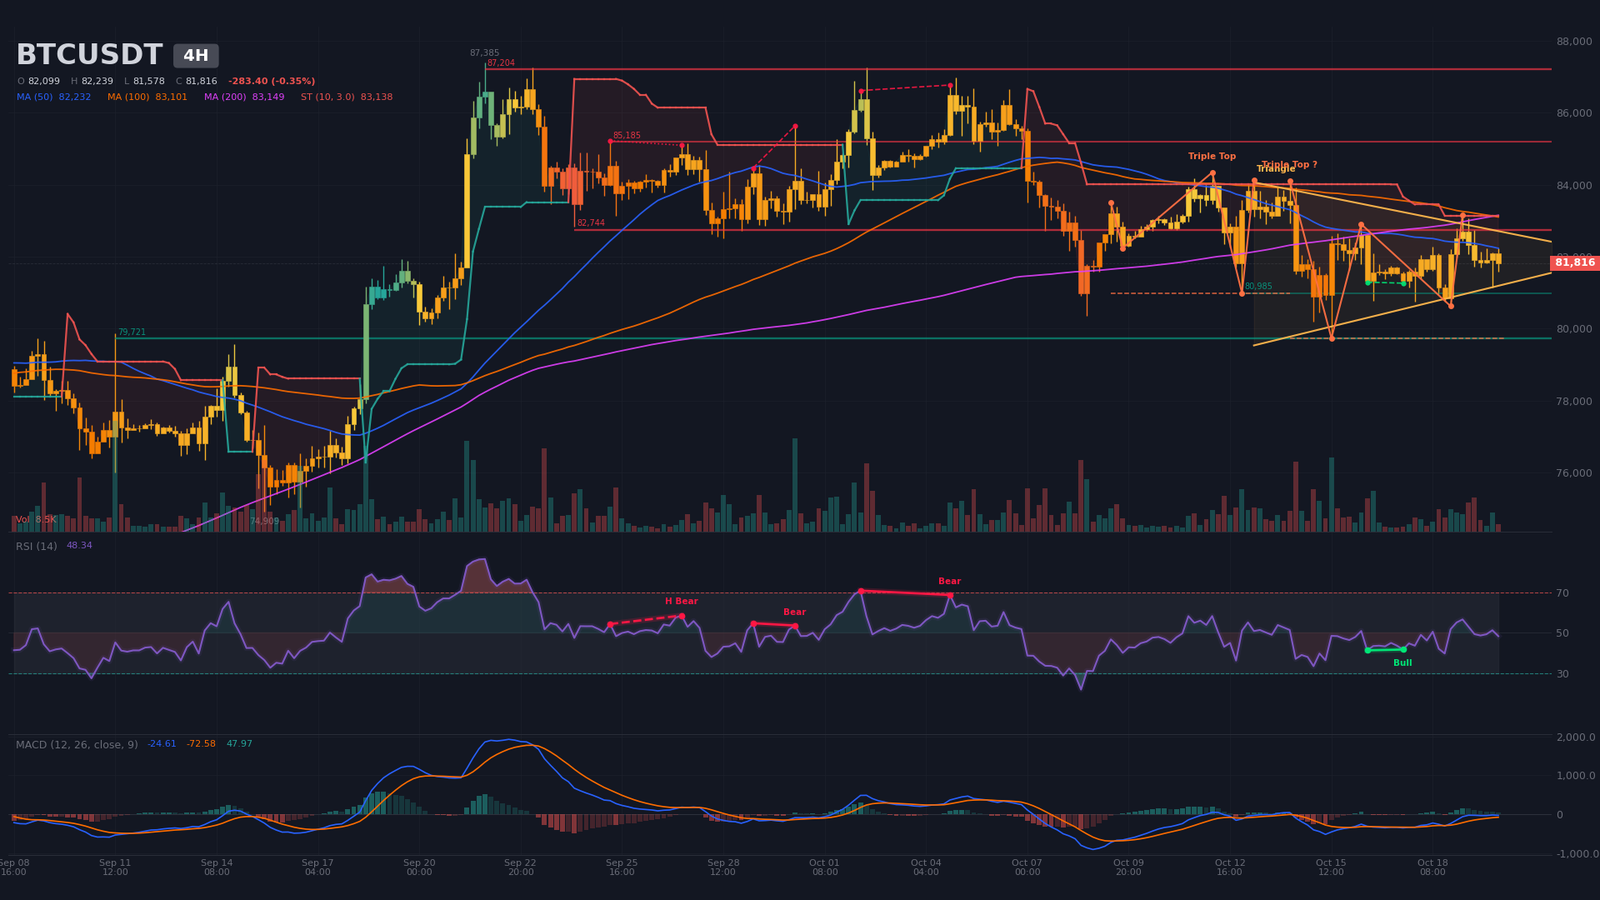Click the Sep 28 12:00 time label
The width and height of the screenshot is (1600, 900).
point(723,867)
